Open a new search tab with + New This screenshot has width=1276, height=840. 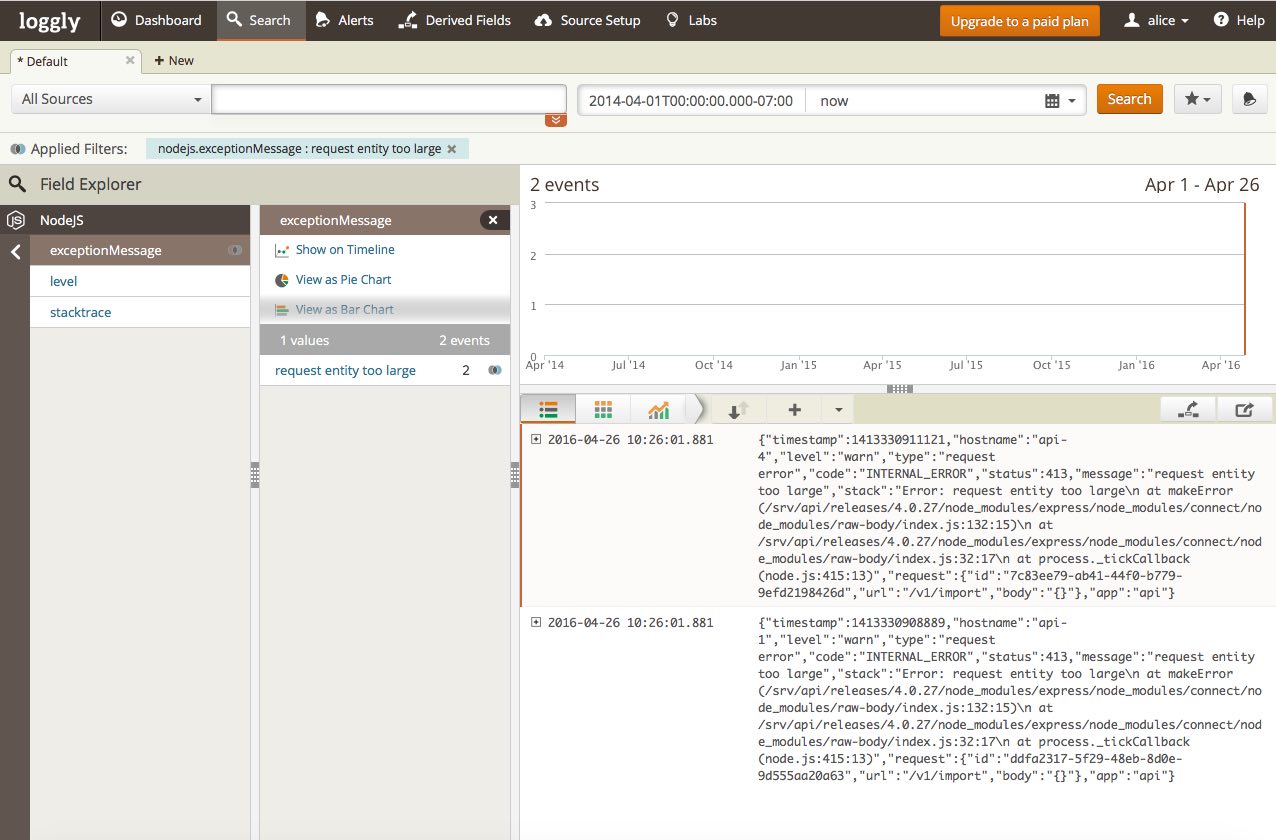point(174,61)
